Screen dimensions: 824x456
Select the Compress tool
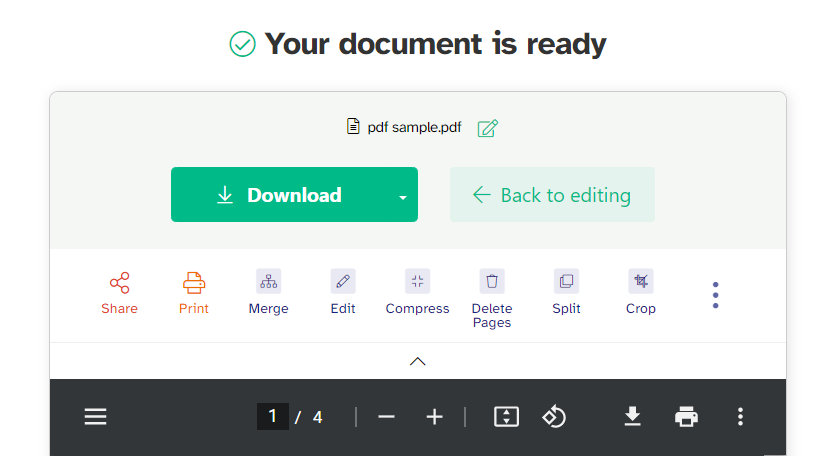click(417, 282)
